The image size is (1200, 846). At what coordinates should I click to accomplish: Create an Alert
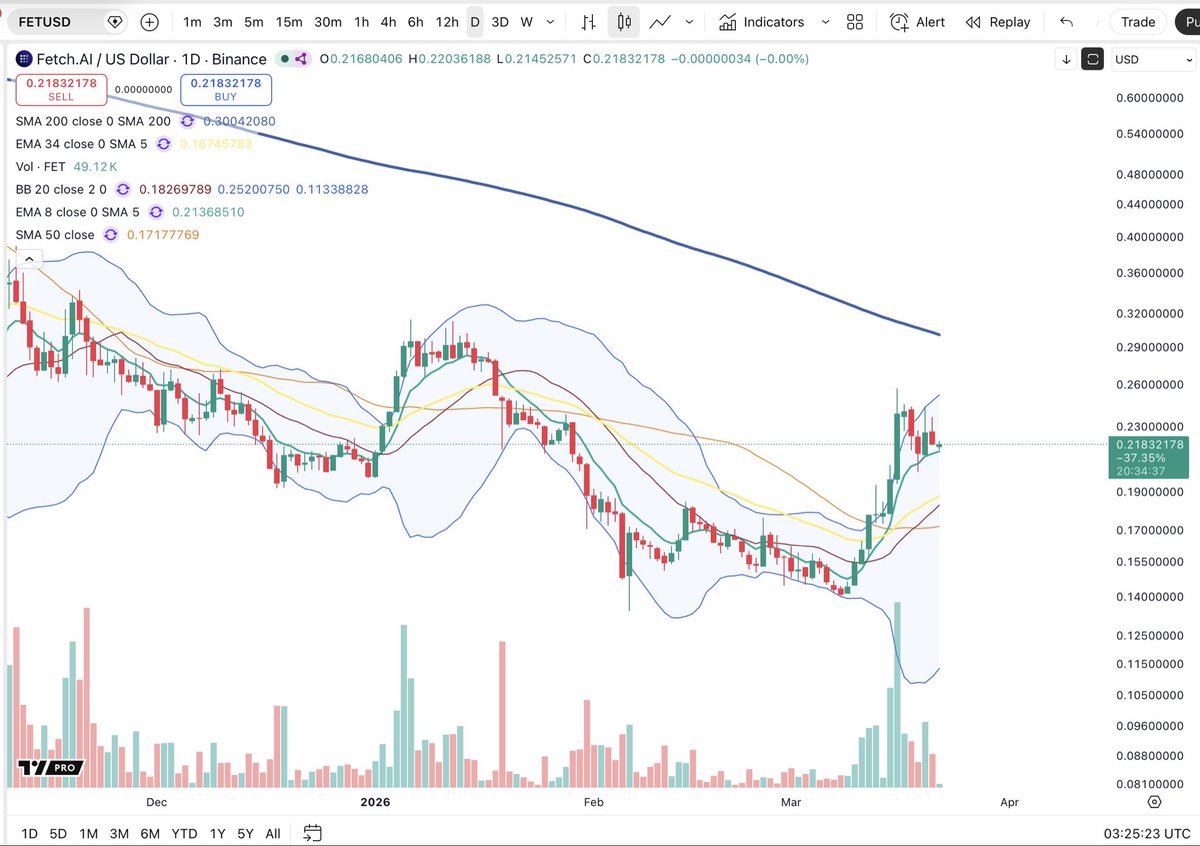(917, 22)
